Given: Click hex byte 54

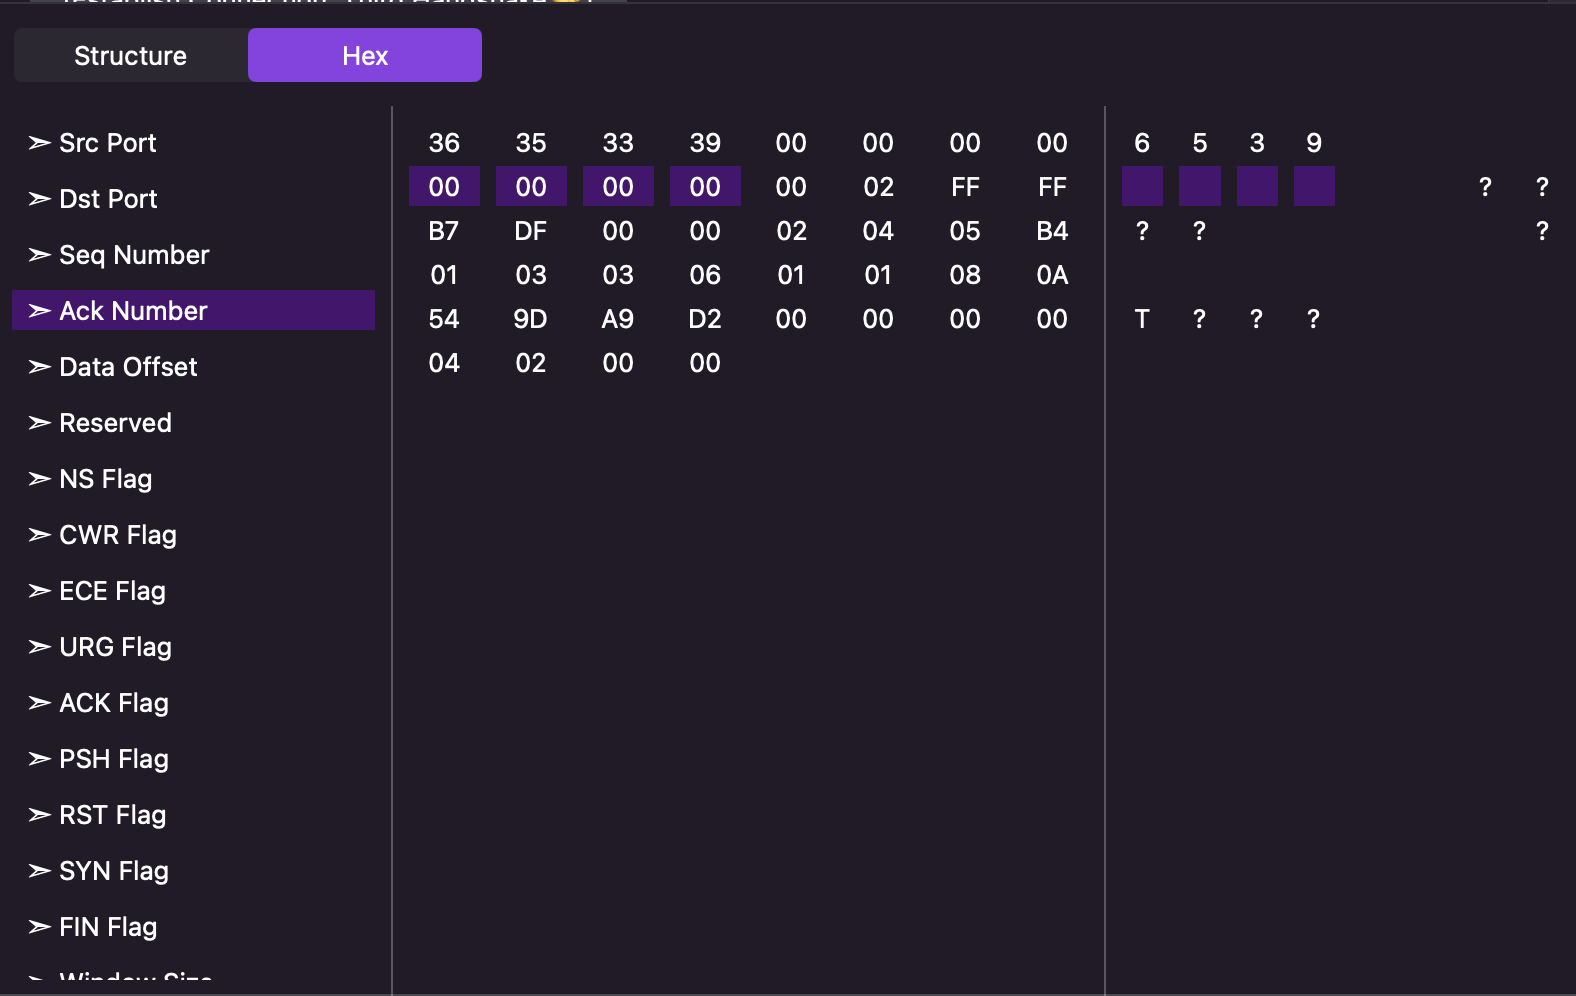Looking at the screenshot, I should [444, 319].
